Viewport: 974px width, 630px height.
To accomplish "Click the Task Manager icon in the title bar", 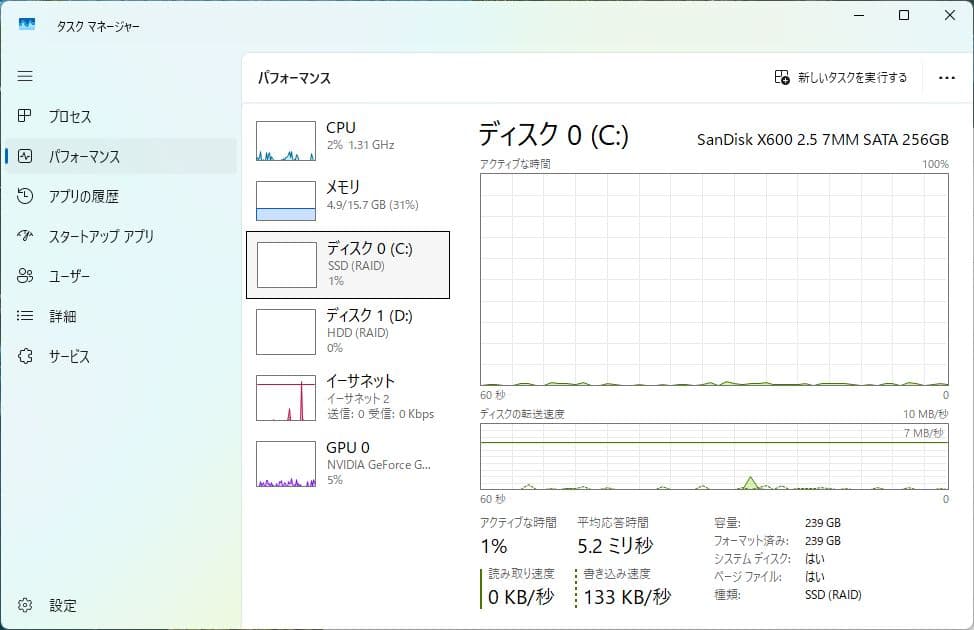I will [25, 22].
